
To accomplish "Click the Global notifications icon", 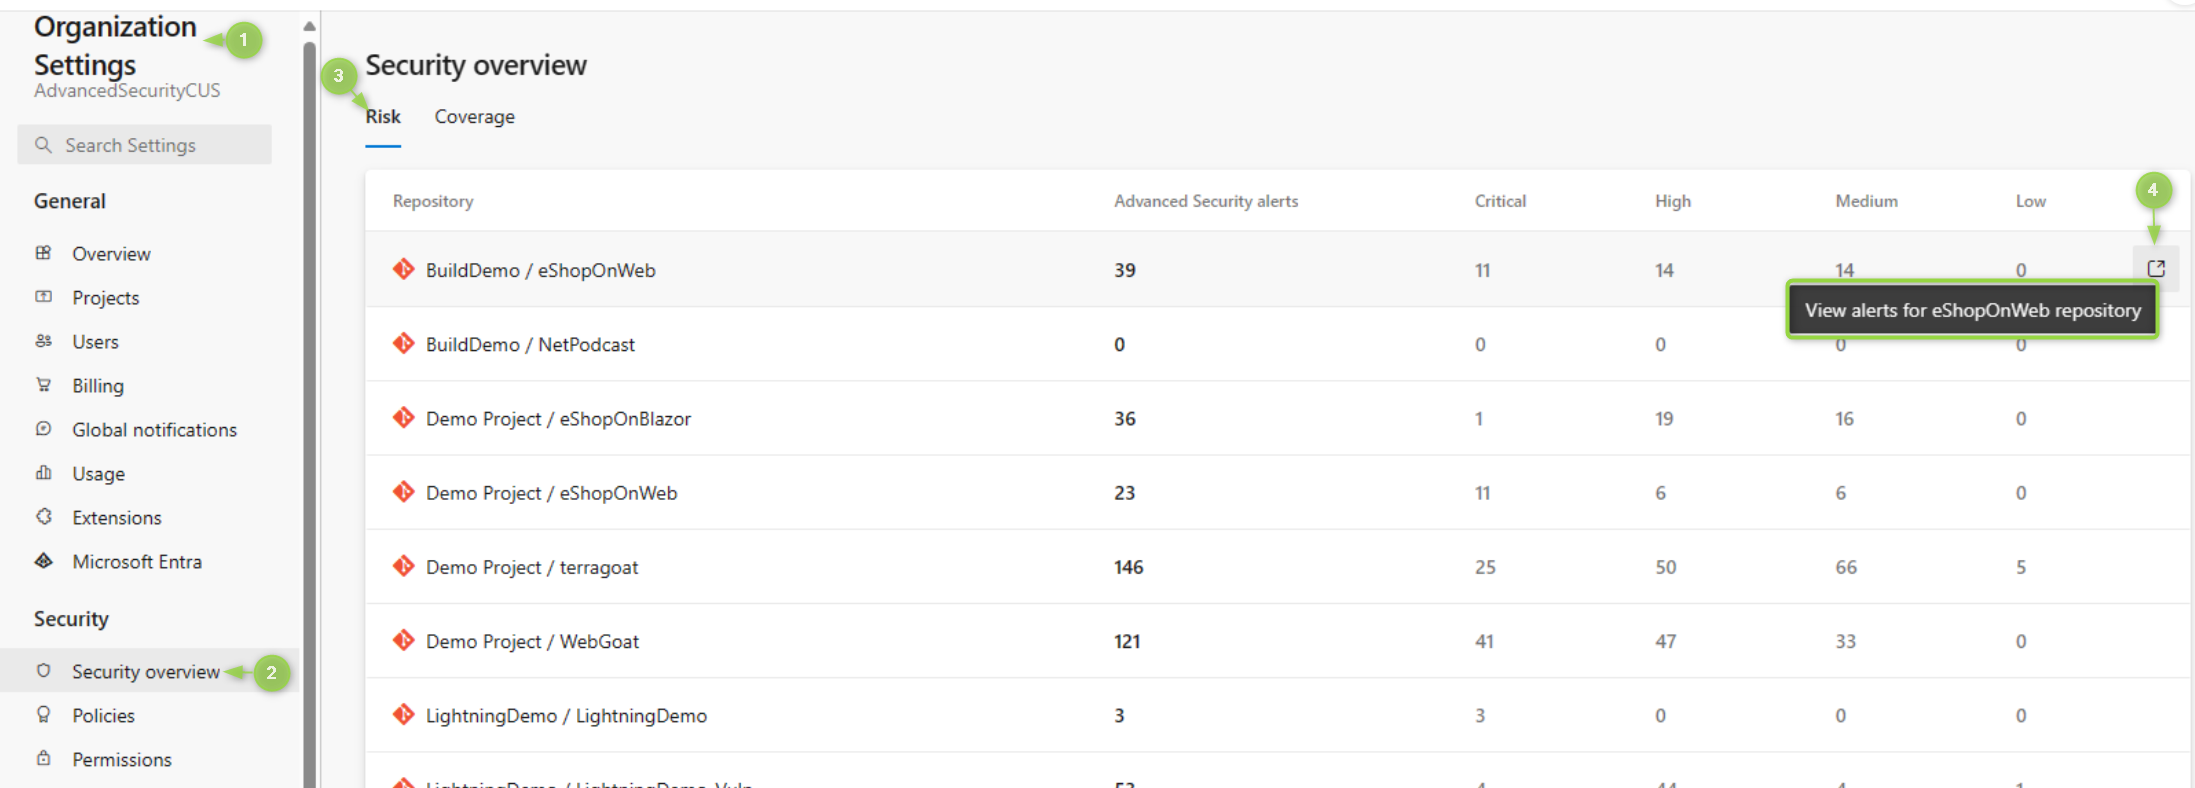I will click(43, 429).
